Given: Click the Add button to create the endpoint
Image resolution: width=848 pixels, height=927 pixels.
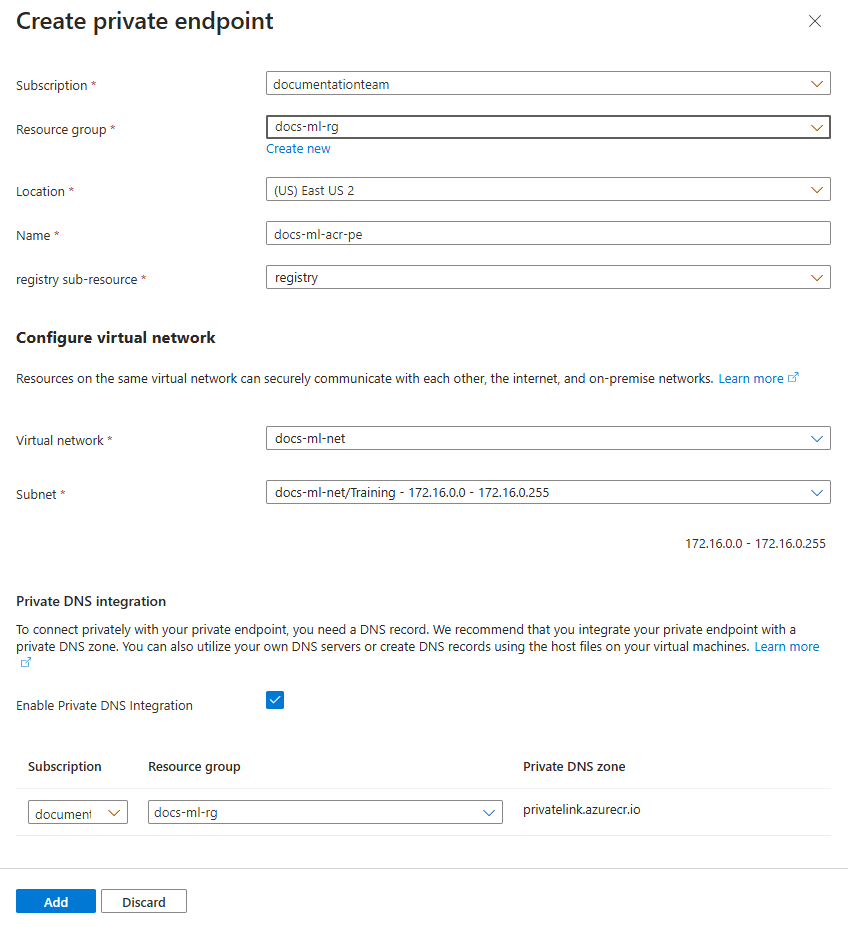Looking at the screenshot, I should point(55,901).
